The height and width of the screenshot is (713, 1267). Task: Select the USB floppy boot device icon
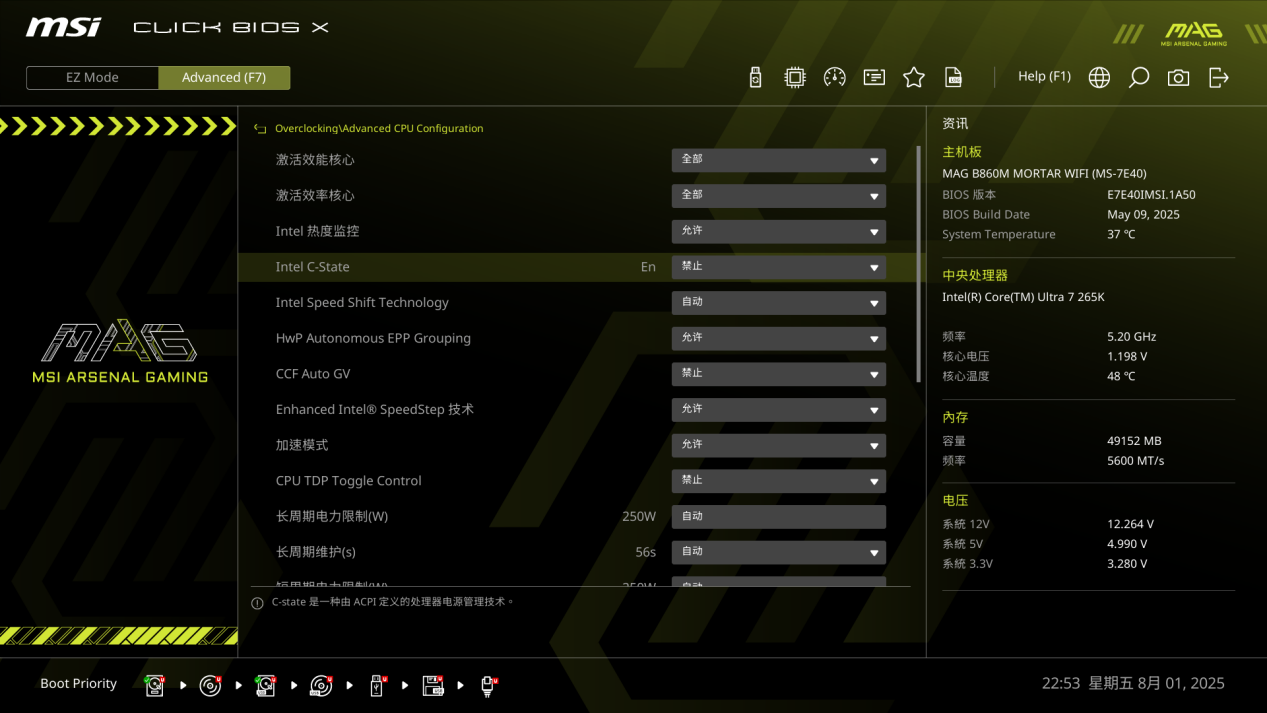[433, 685]
